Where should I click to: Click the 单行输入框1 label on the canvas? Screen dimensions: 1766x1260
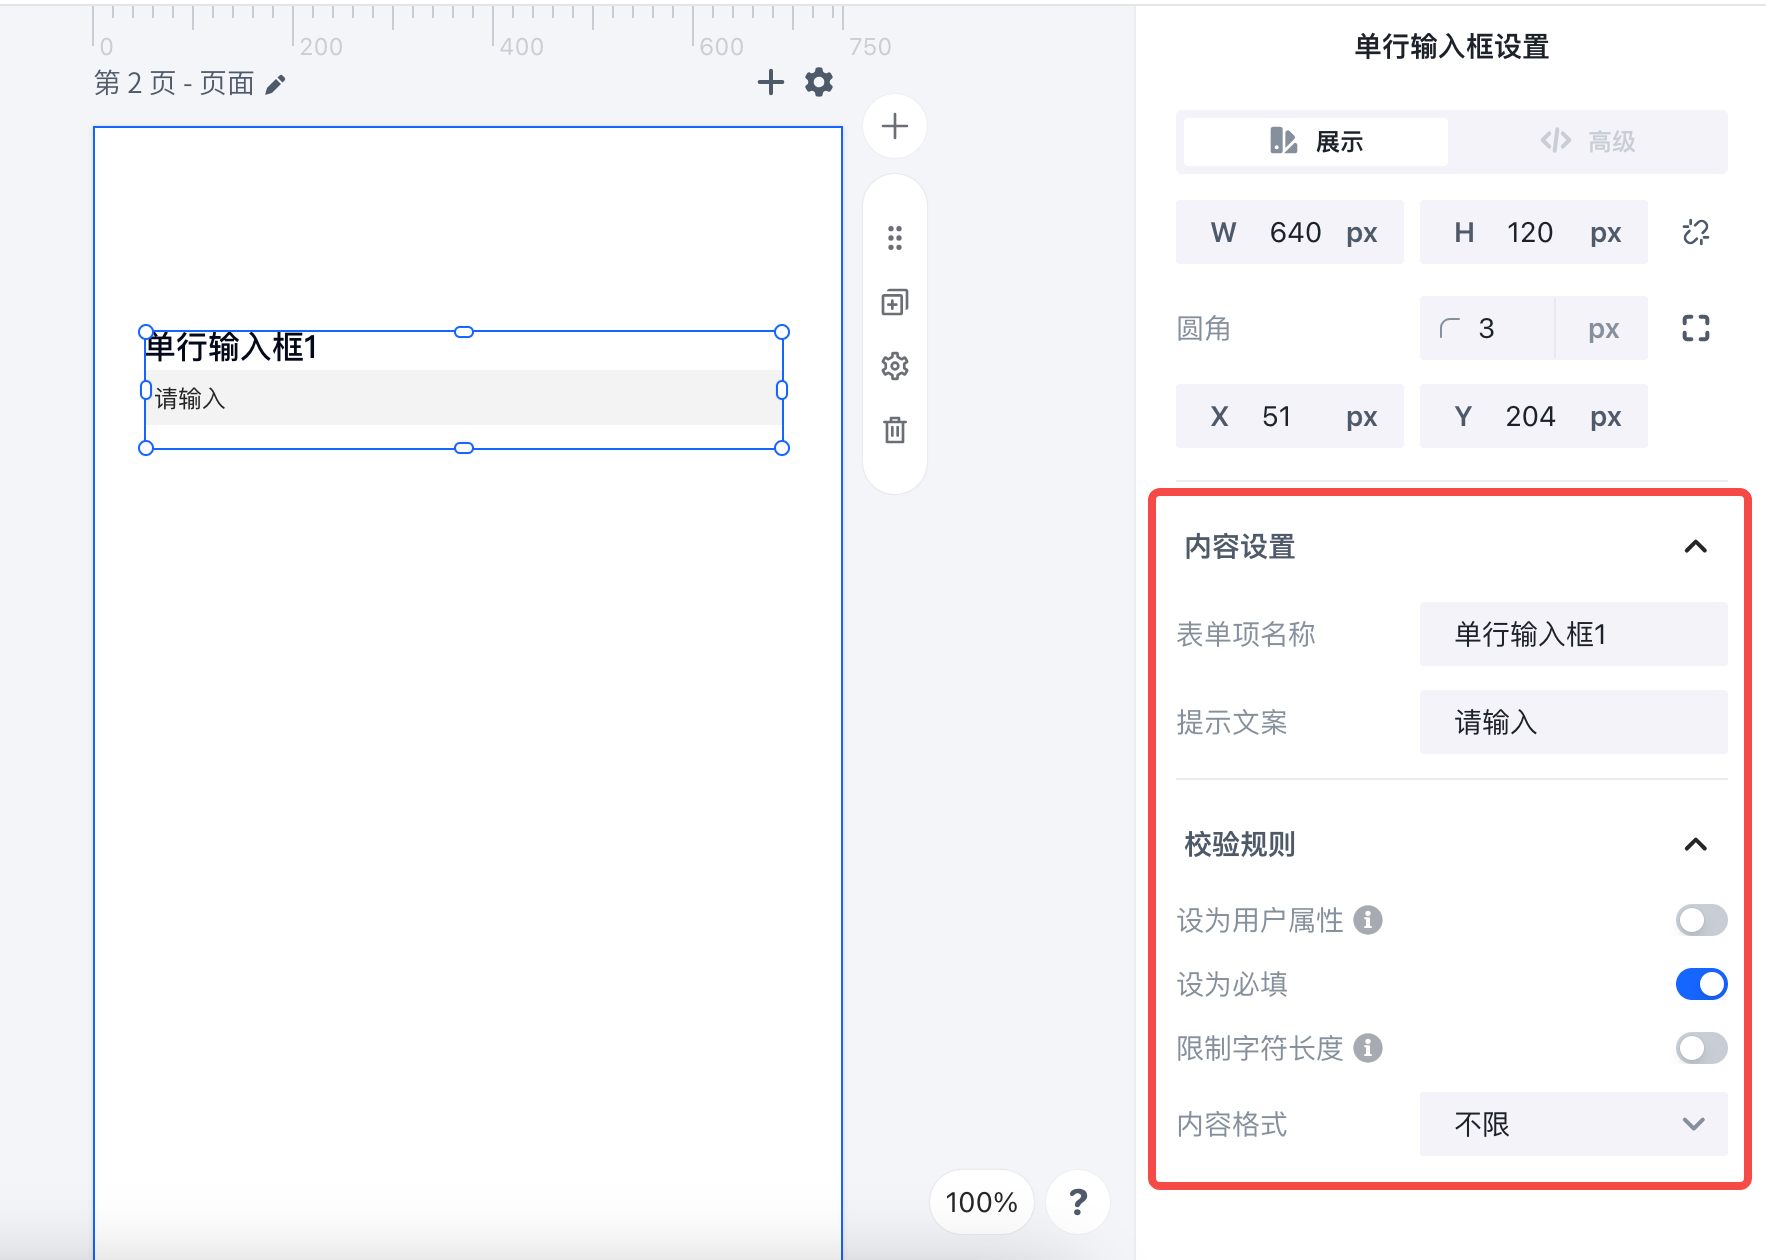click(x=231, y=347)
